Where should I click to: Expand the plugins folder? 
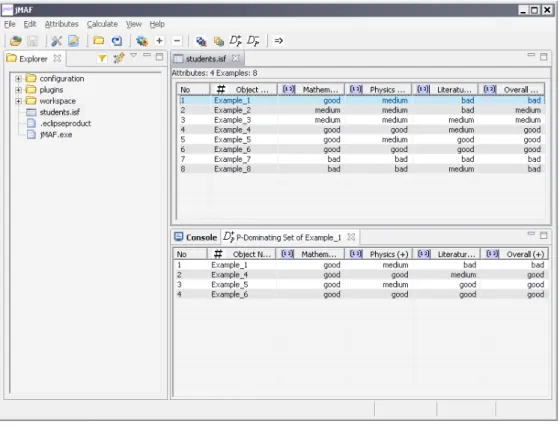[x=18, y=90]
